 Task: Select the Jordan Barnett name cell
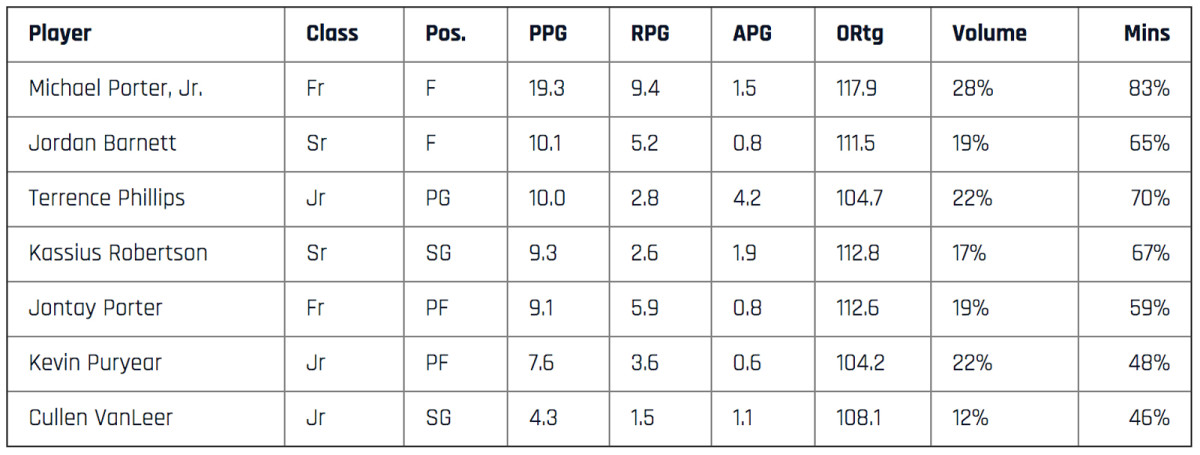tap(102, 143)
